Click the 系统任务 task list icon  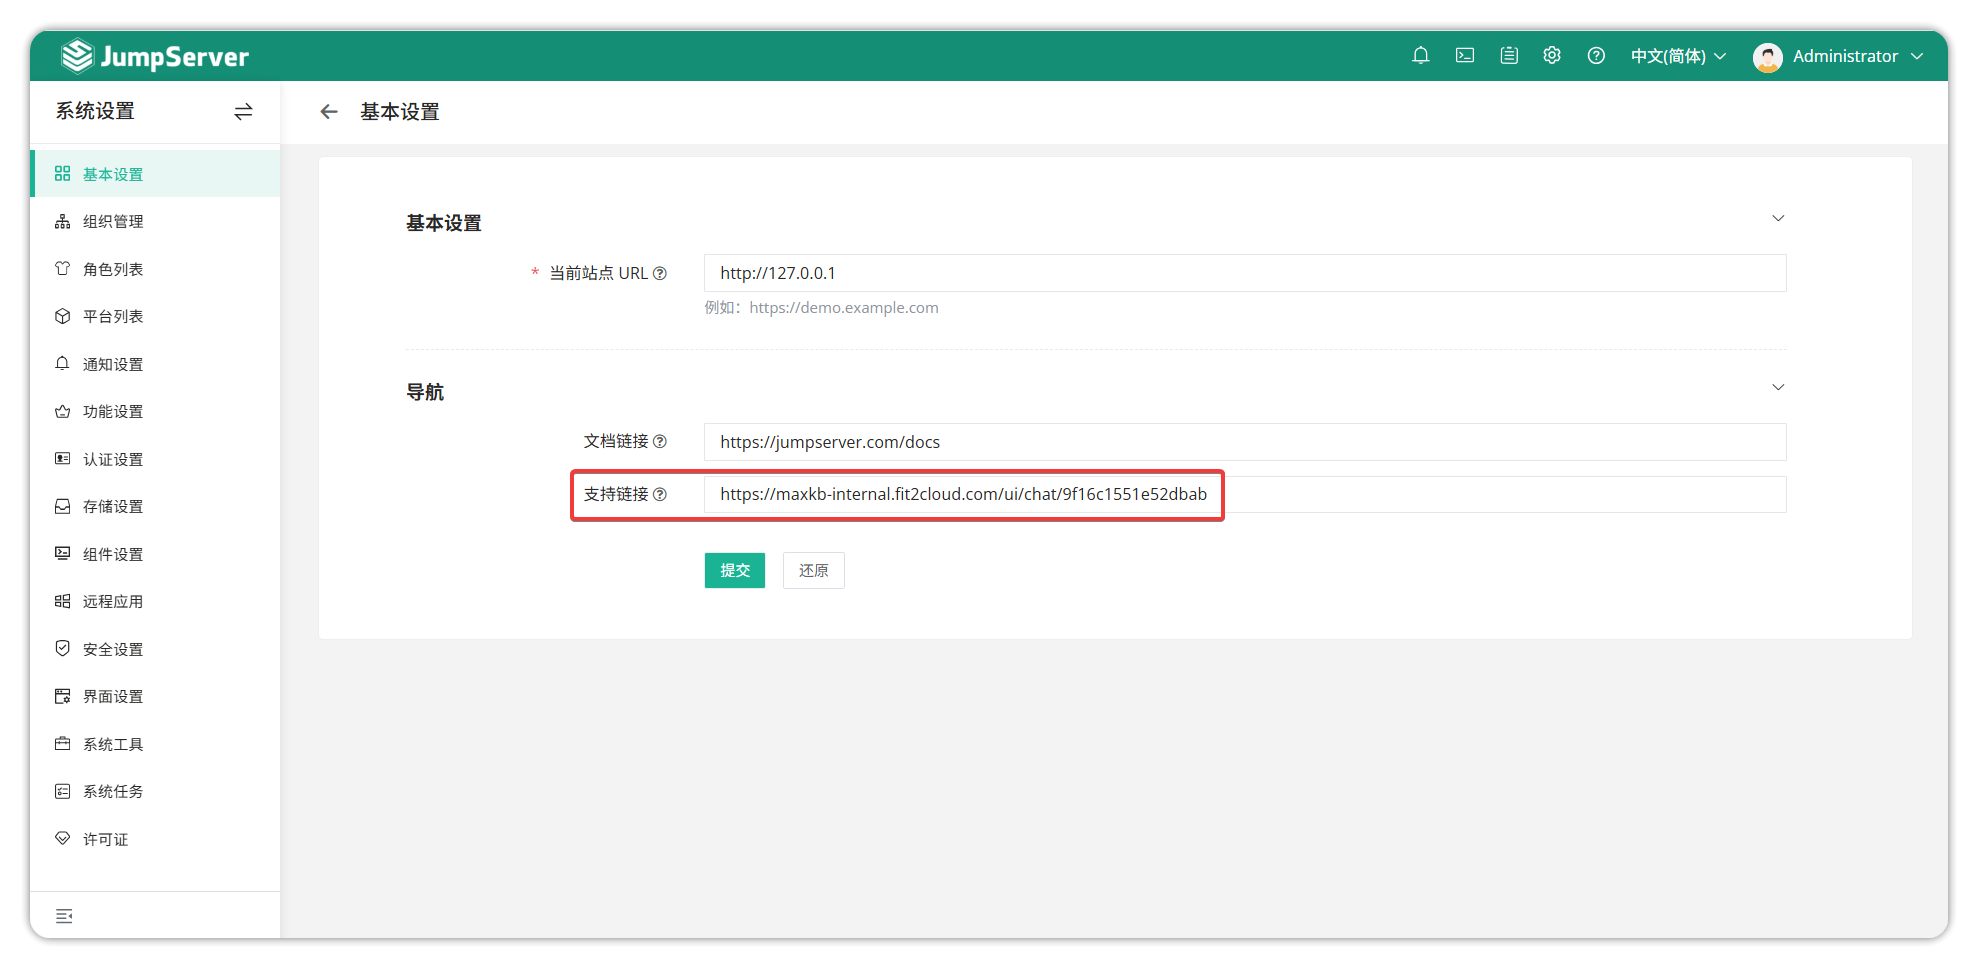click(63, 791)
